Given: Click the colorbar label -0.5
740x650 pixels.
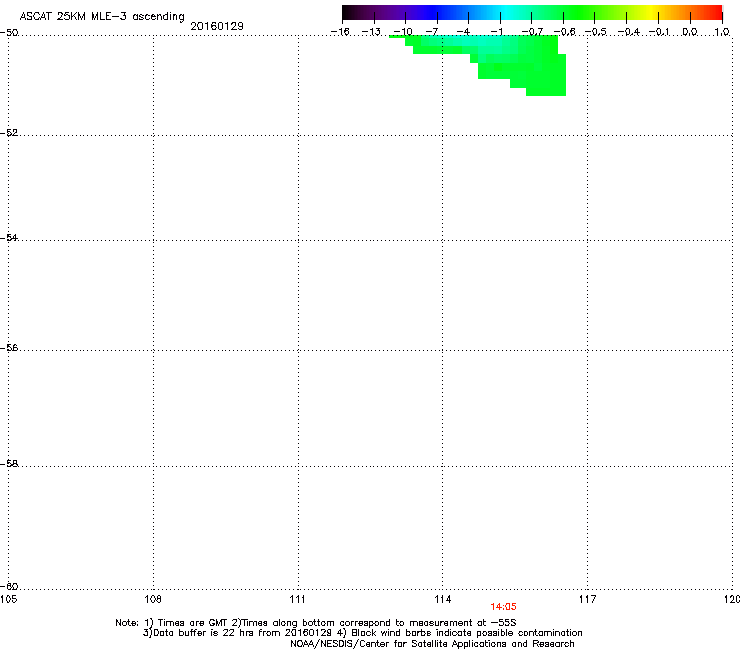Looking at the screenshot, I should coord(596,32).
